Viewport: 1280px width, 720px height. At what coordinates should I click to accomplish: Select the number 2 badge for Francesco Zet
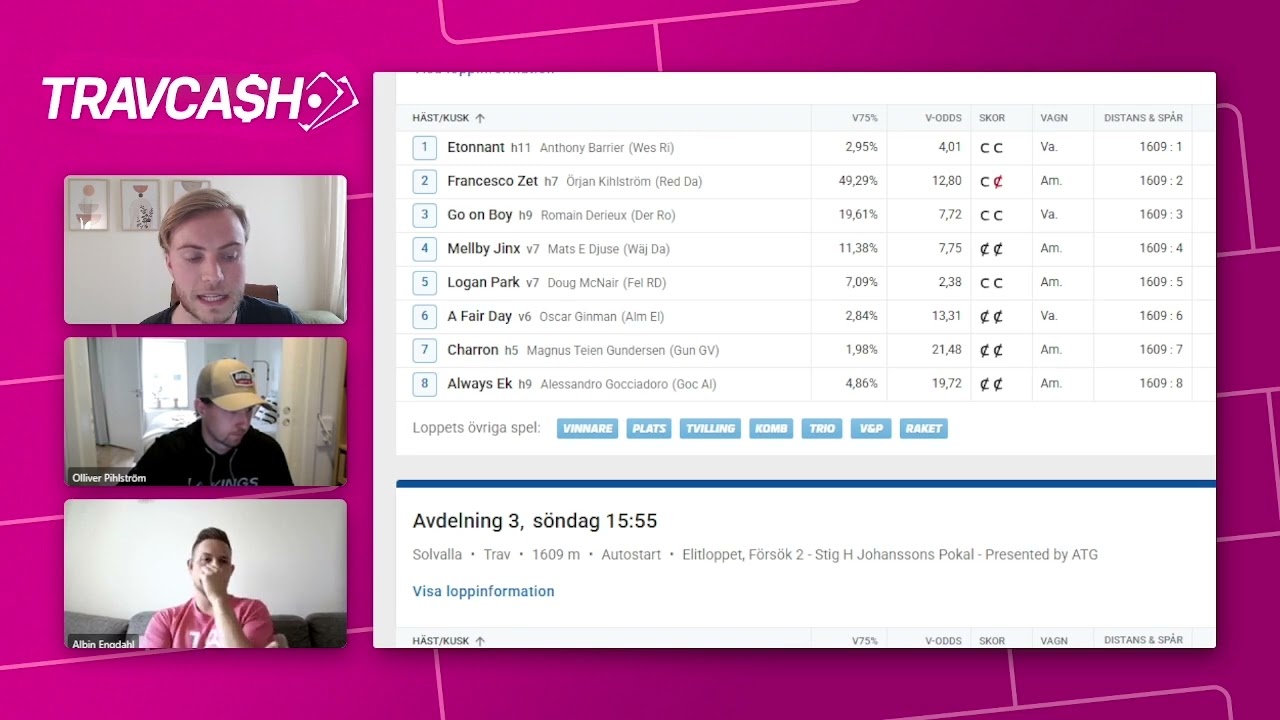(424, 181)
